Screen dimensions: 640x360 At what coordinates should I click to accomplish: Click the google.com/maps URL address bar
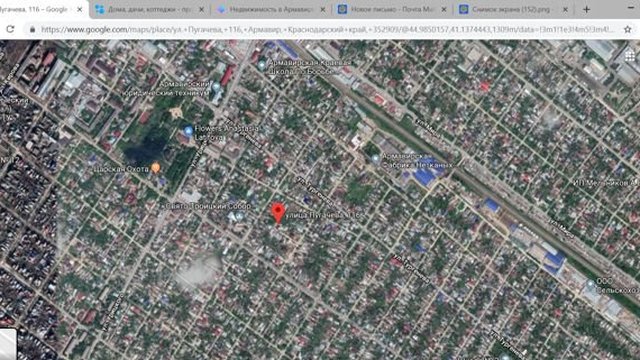pos(327,29)
